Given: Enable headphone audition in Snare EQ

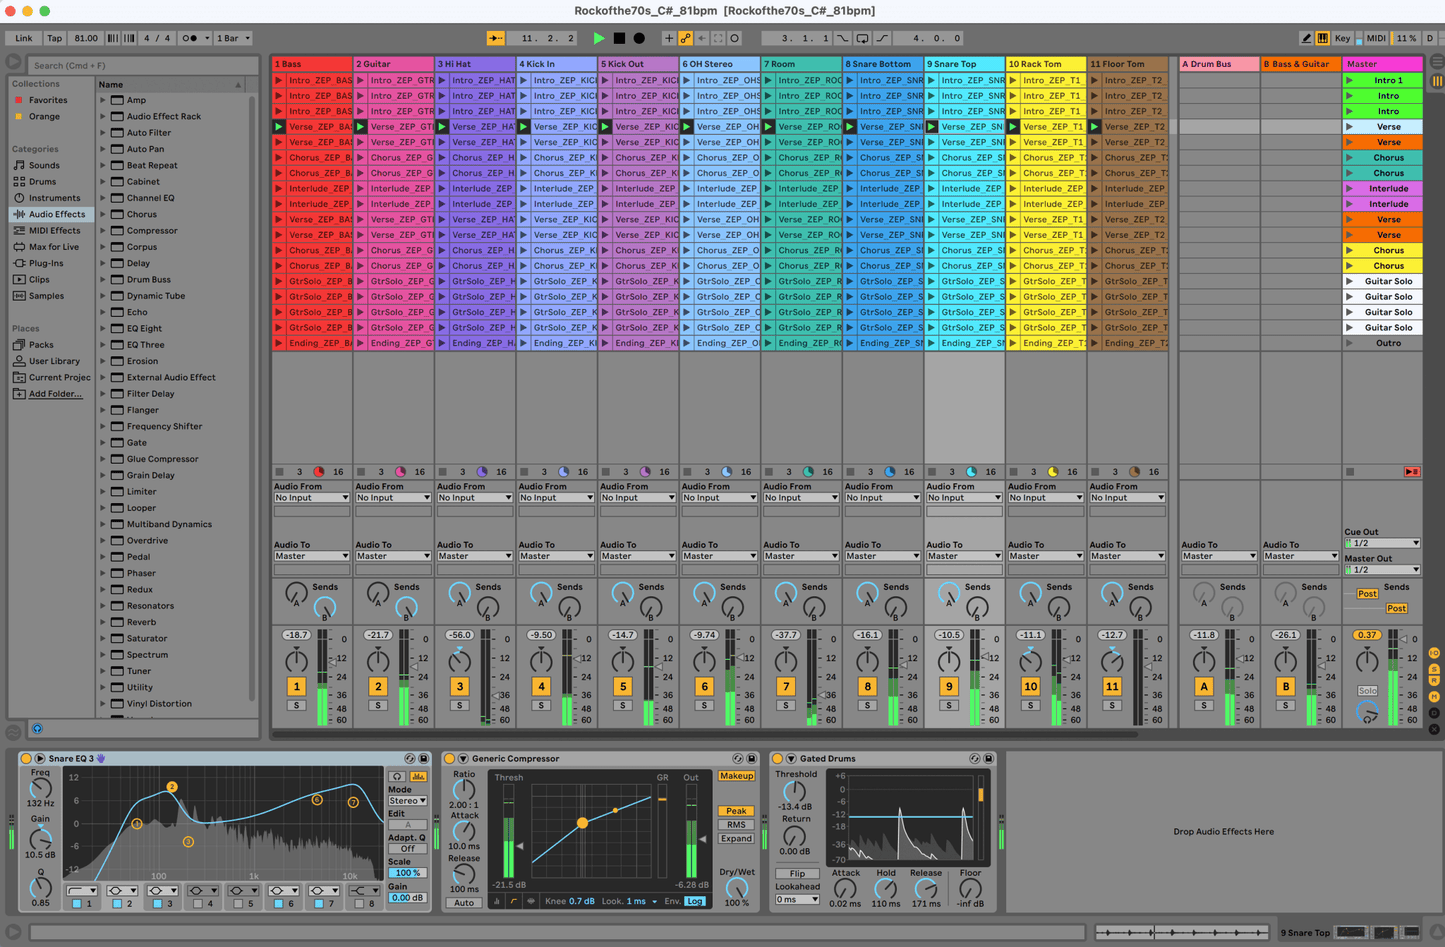Looking at the screenshot, I should (x=397, y=776).
